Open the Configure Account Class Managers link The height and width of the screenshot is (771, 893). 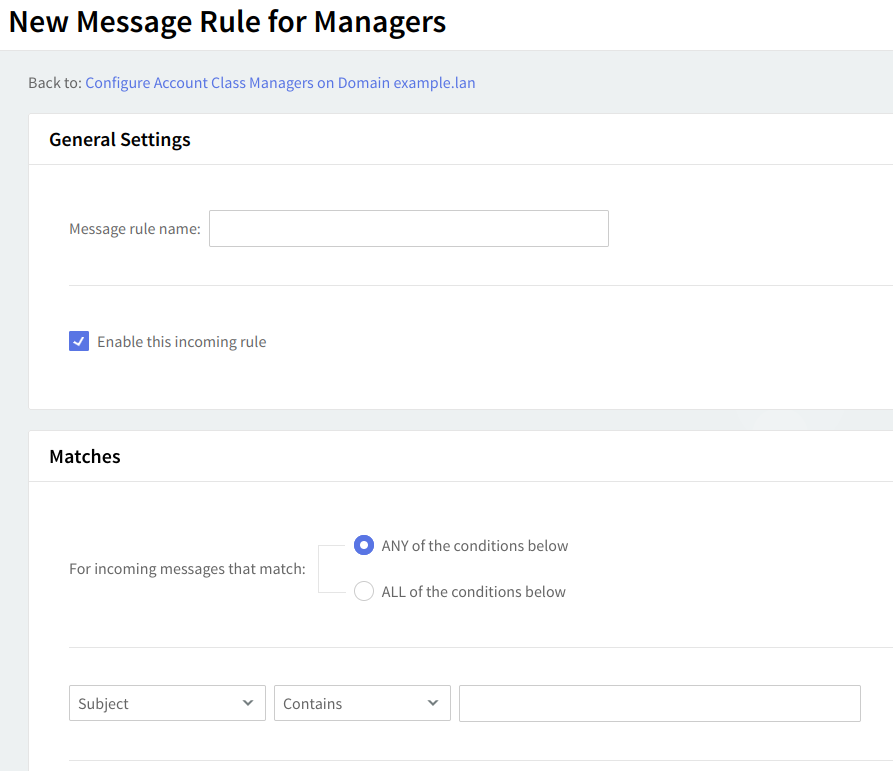(x=280, y=83)
